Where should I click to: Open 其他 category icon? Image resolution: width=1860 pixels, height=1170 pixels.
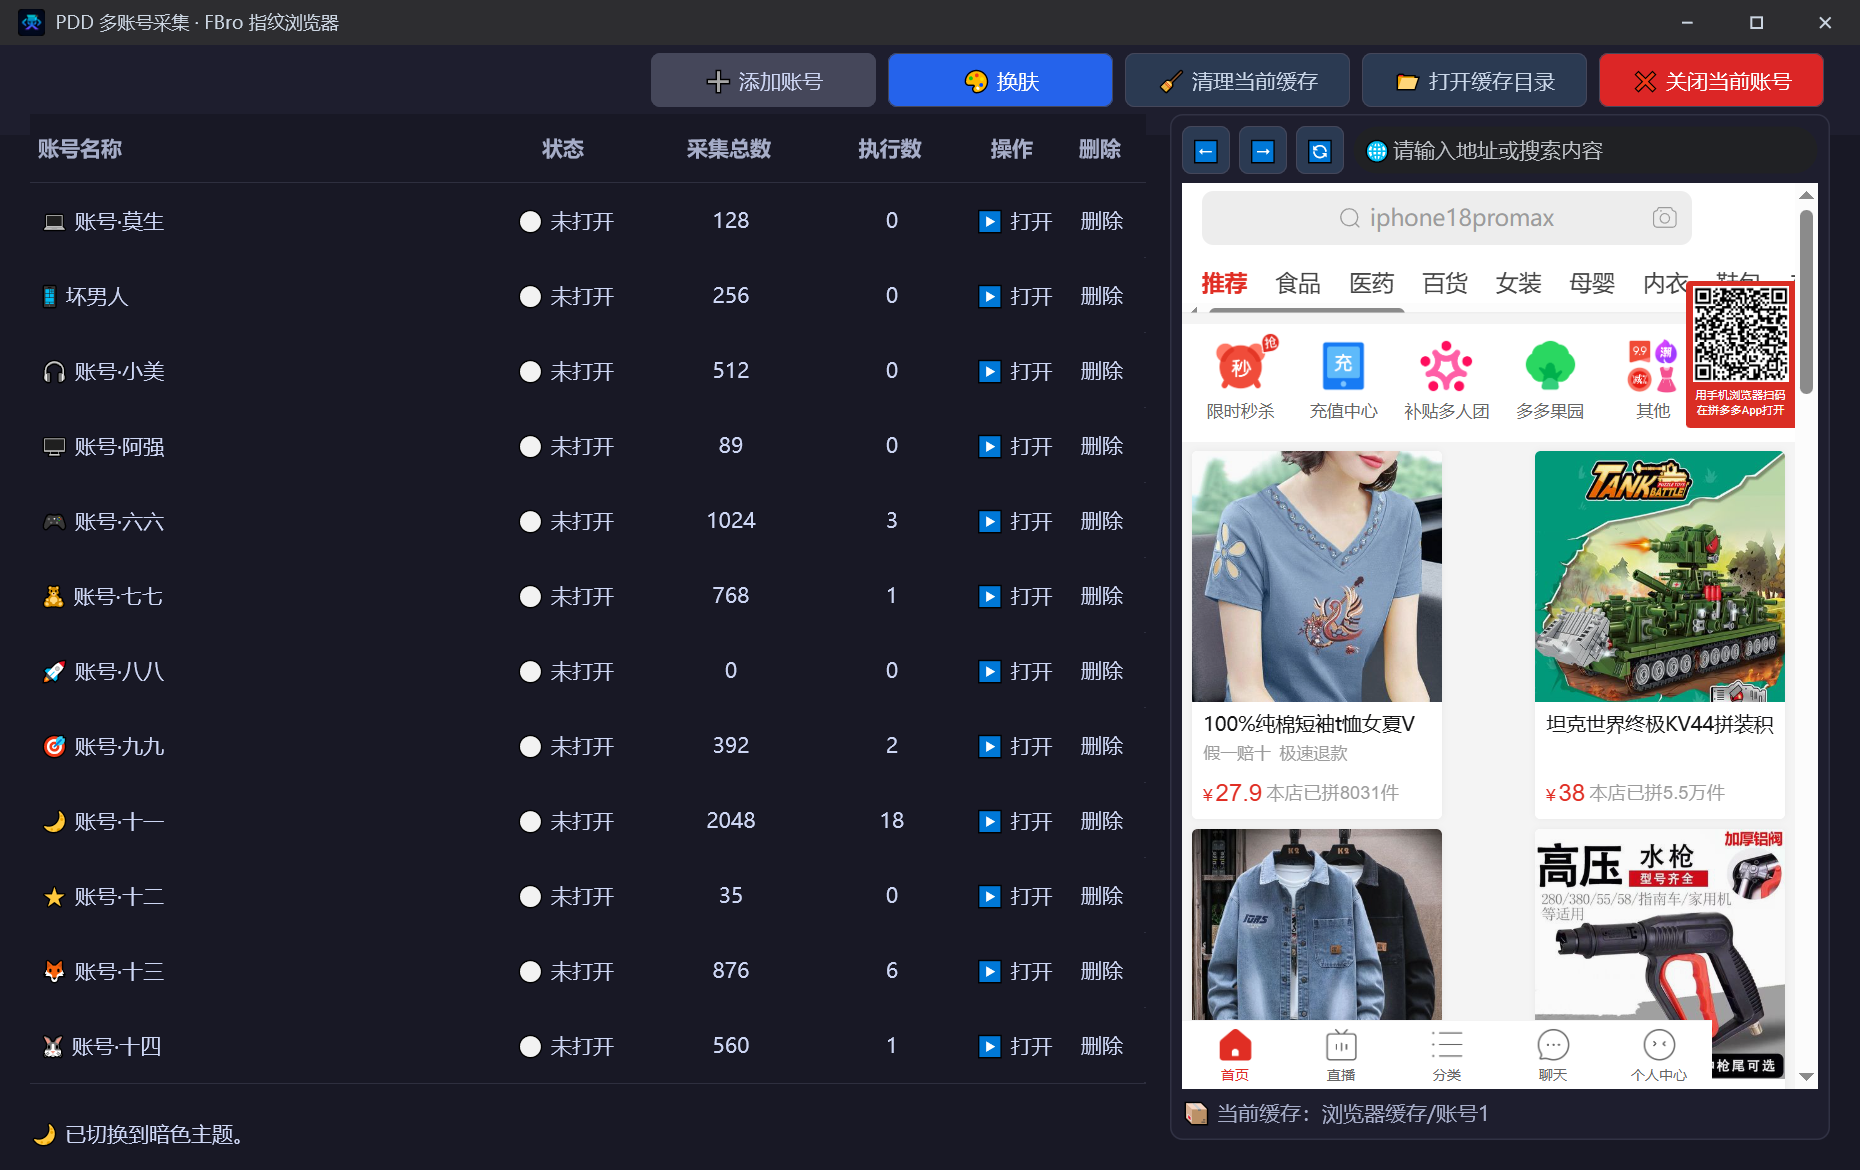click(1653, 366)
